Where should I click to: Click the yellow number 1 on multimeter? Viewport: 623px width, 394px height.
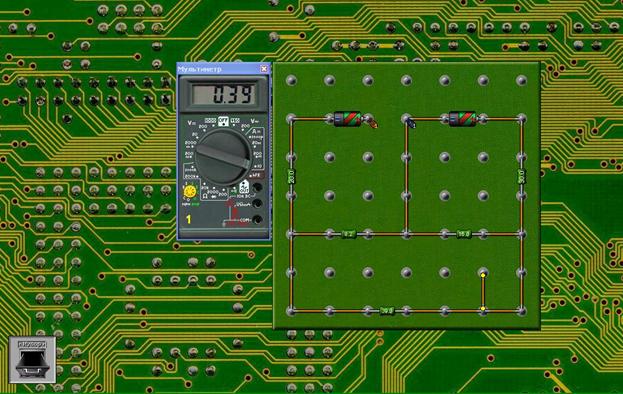pos(189,219)
